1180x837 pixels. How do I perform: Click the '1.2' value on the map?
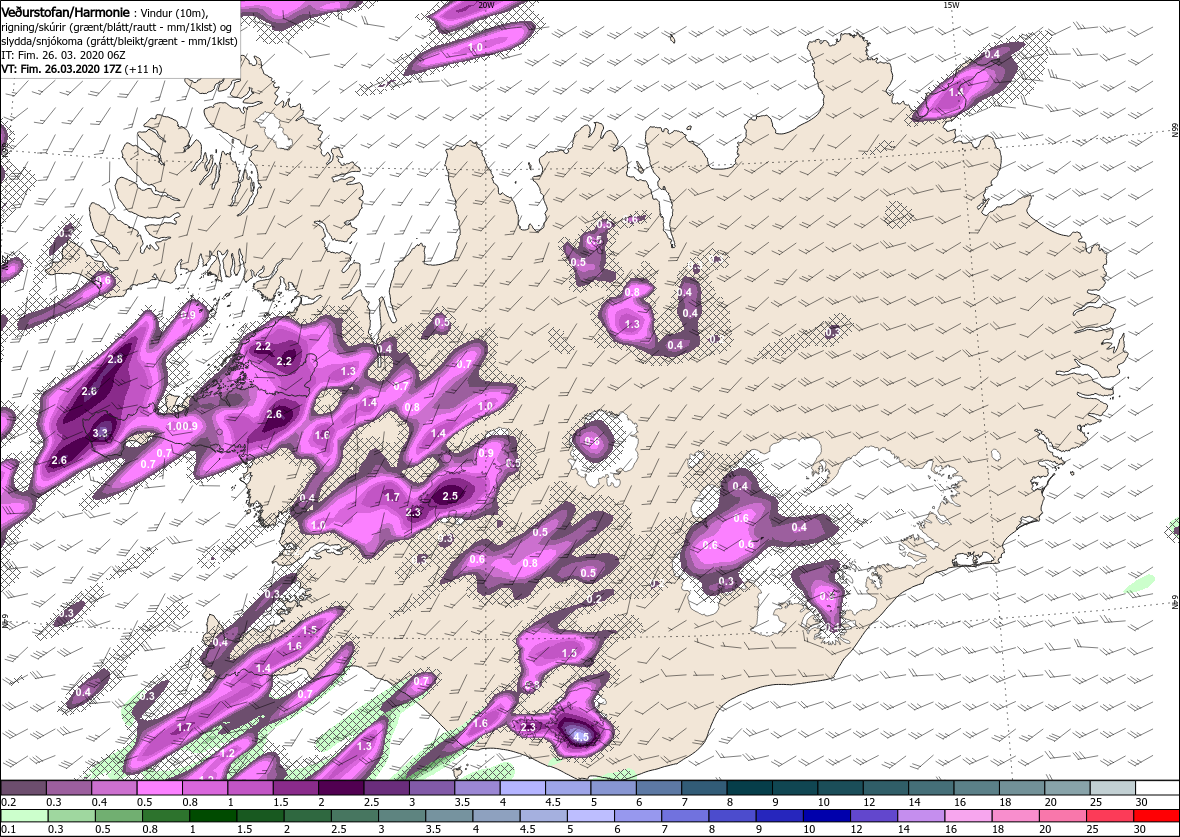227,753
